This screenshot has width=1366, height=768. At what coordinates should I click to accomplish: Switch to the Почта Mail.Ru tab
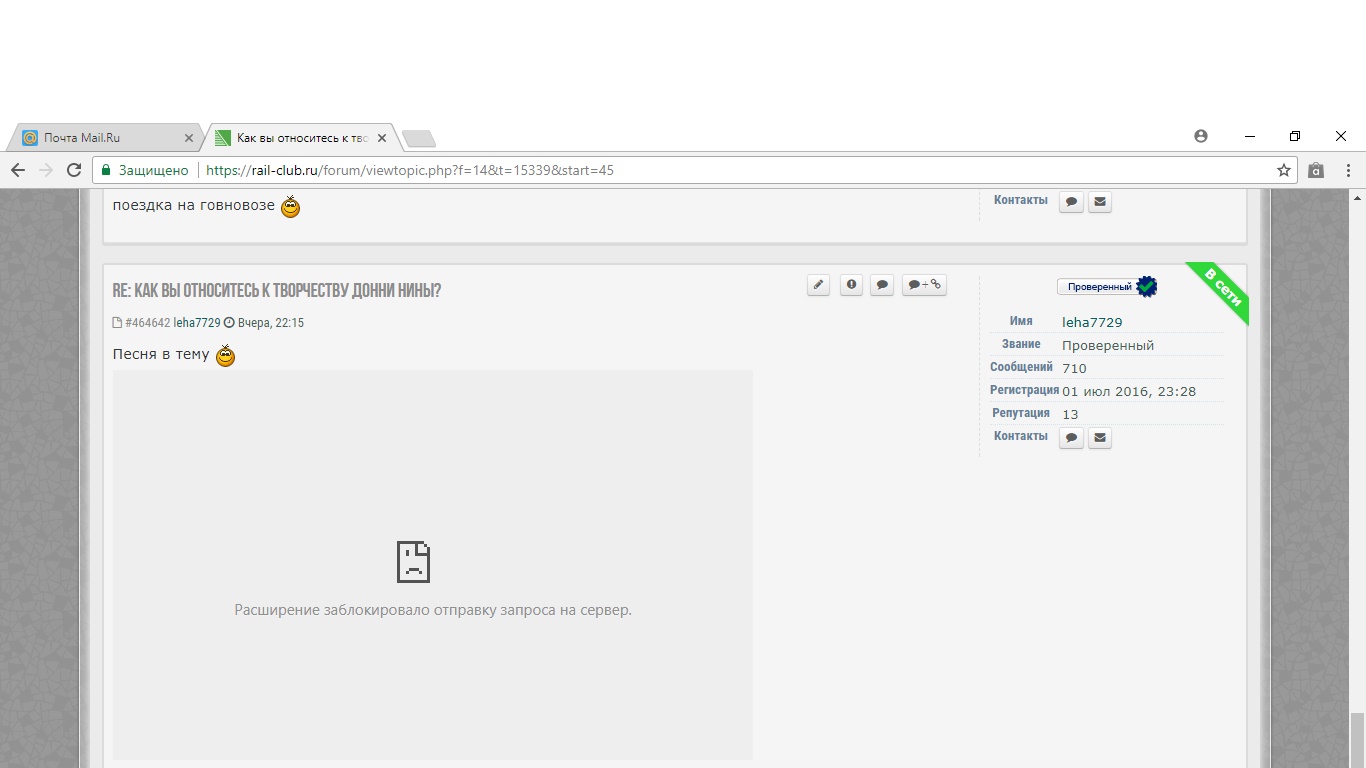[x=100, y=138]
